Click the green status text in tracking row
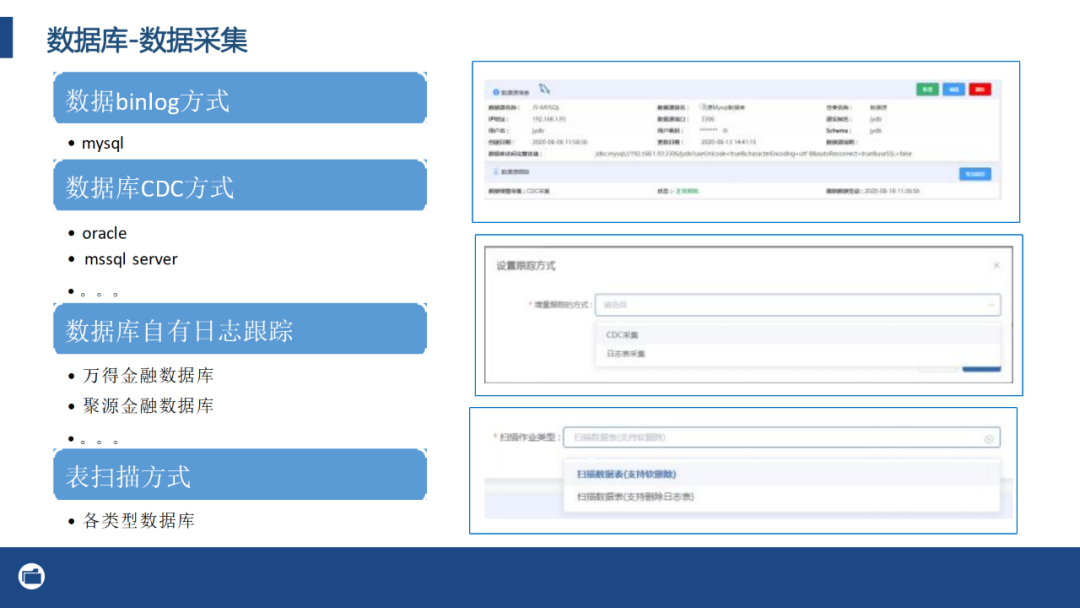Viewport: 1080px width, 608px height. (x=687, y=191)
